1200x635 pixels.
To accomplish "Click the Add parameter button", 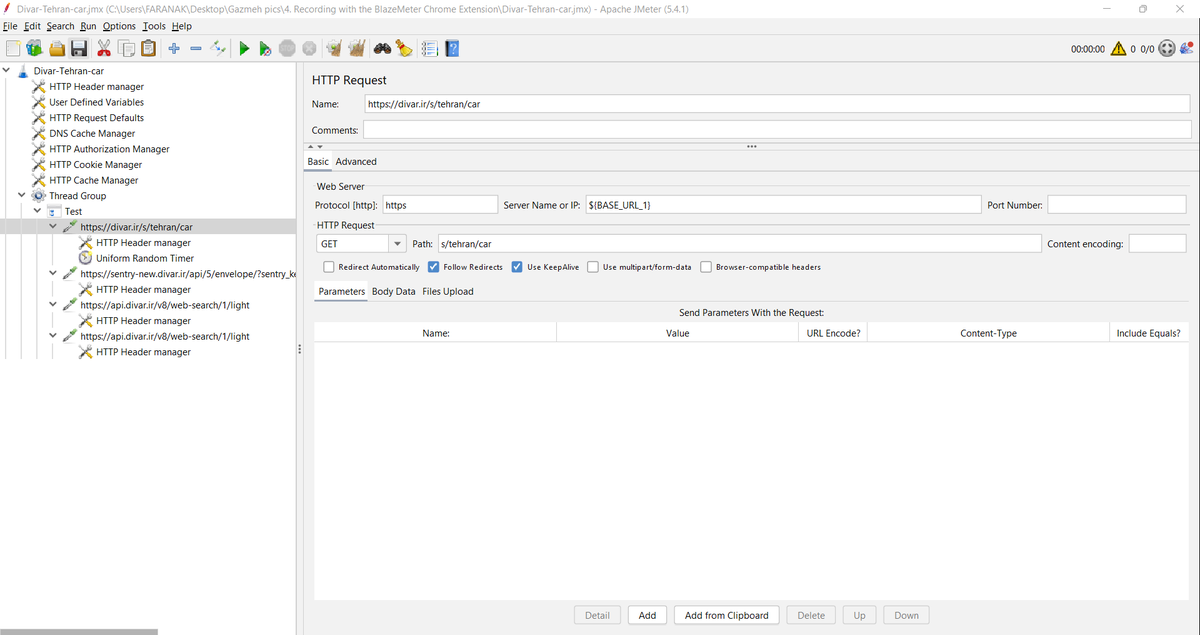I will [647, 615].
